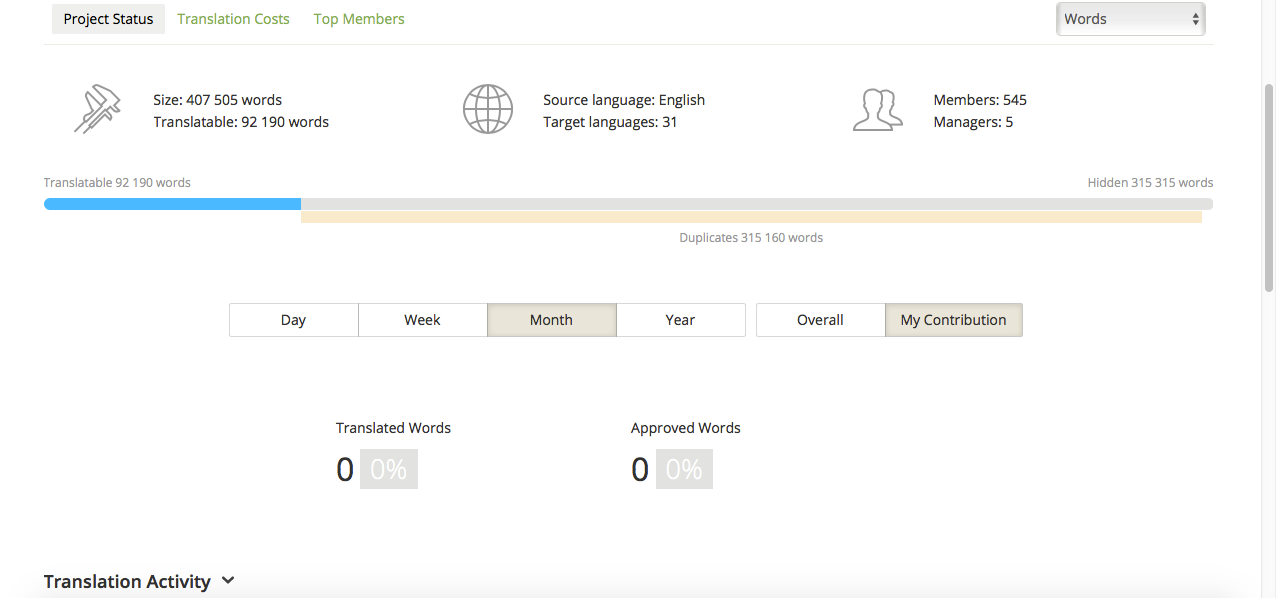Viewport: 1276px width, 598px height.
Task: Click the caliper size measurement icon
Action: click(97, 110)
